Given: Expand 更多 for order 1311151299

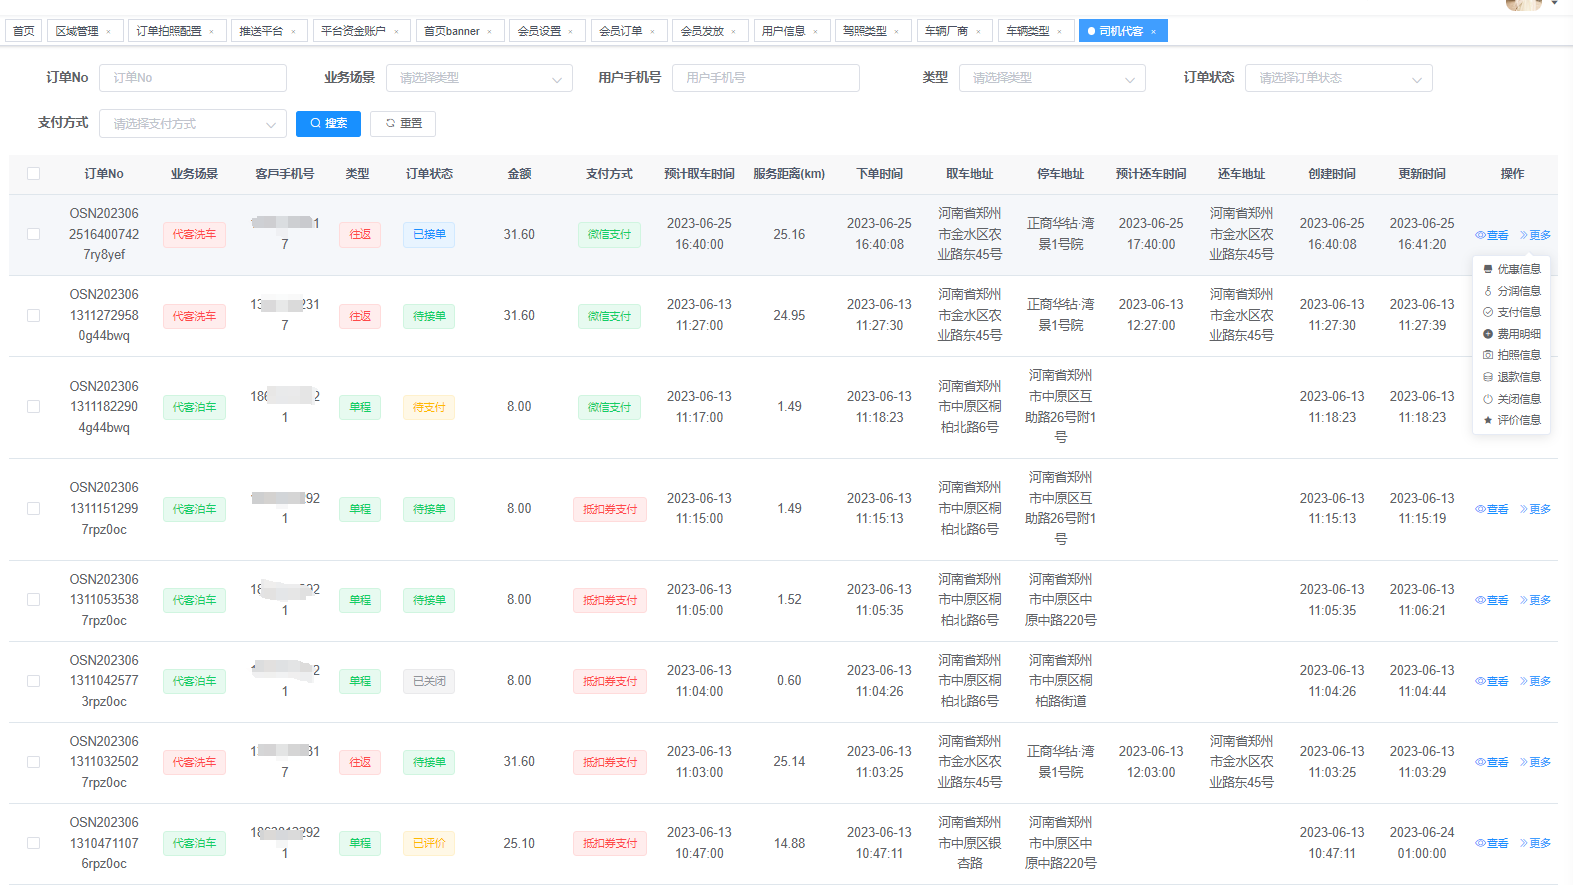Looking at the screenshot, I should (1536, 509).
